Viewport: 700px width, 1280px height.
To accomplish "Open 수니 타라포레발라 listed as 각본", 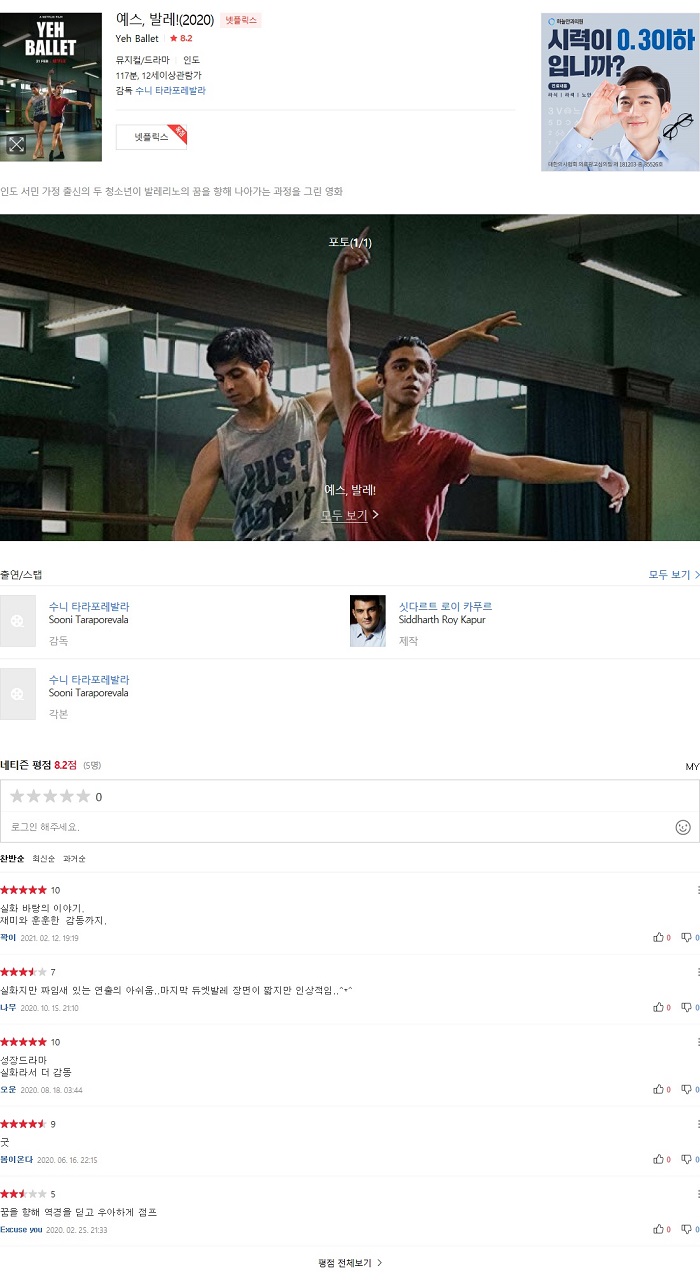I will (89, 679).
